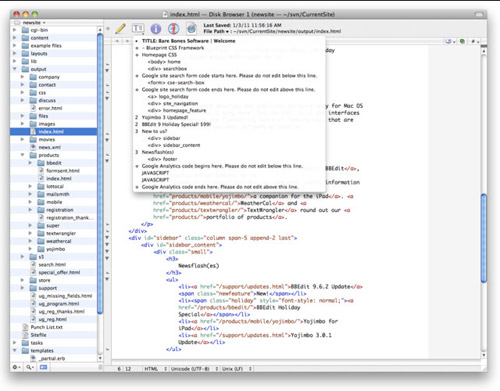Click the search.html file icon
This screenshot has width=500, height=391.
point(33,264)
